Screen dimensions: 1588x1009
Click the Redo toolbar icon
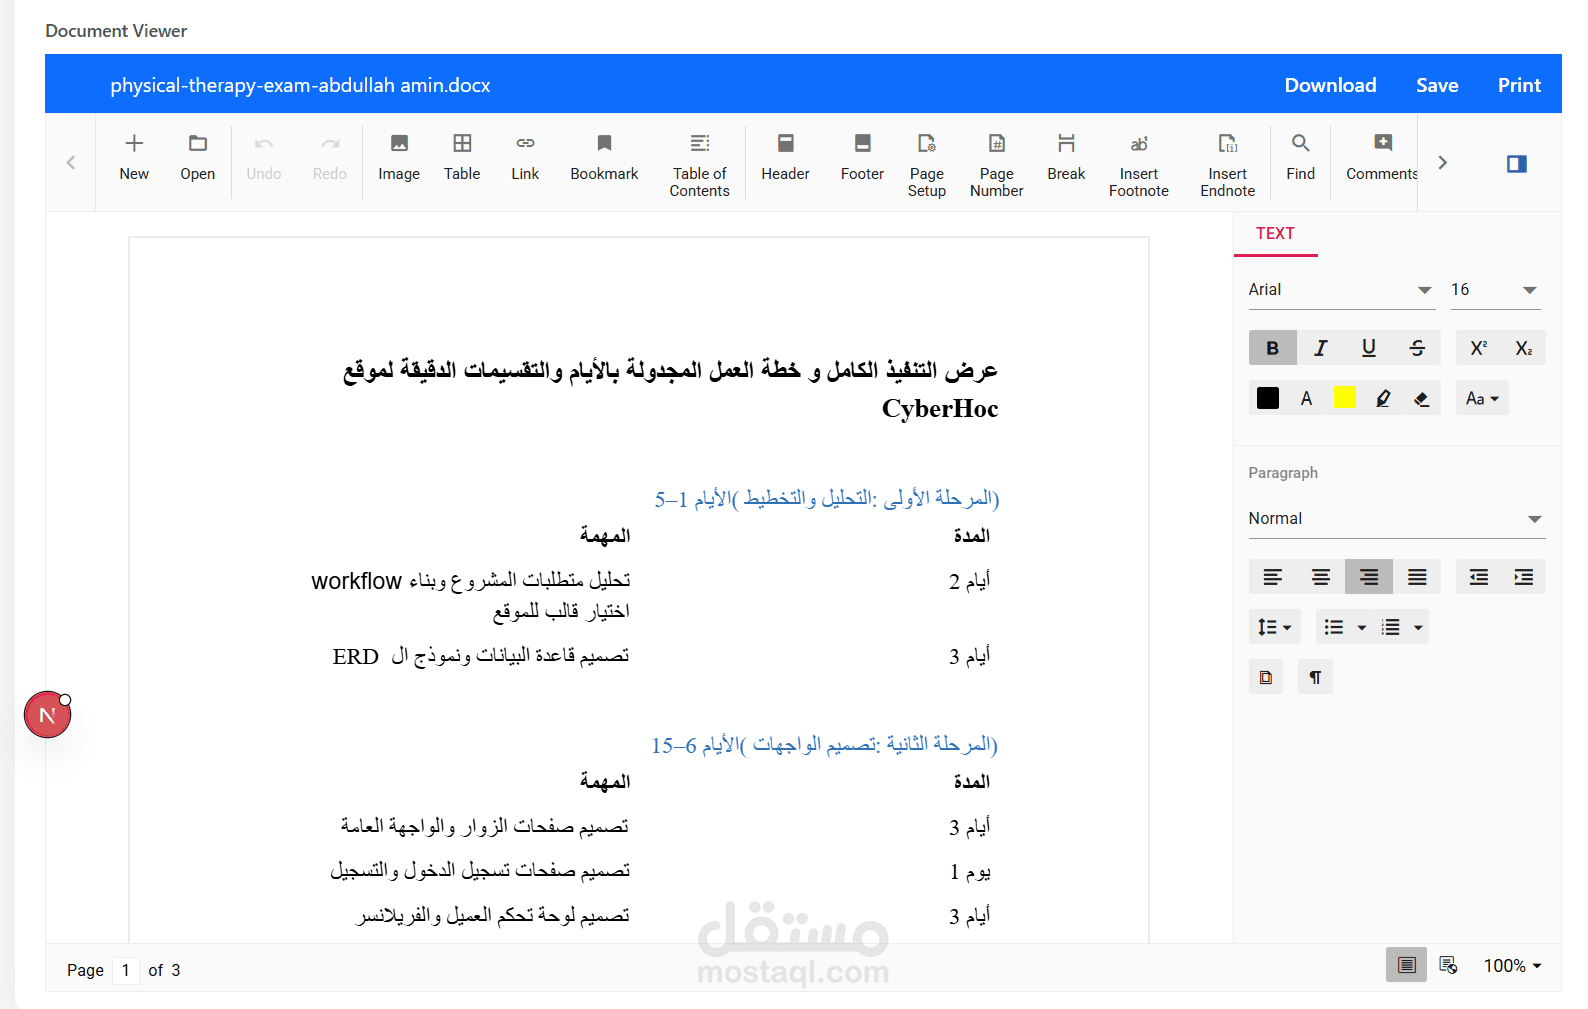pos(330,158)
